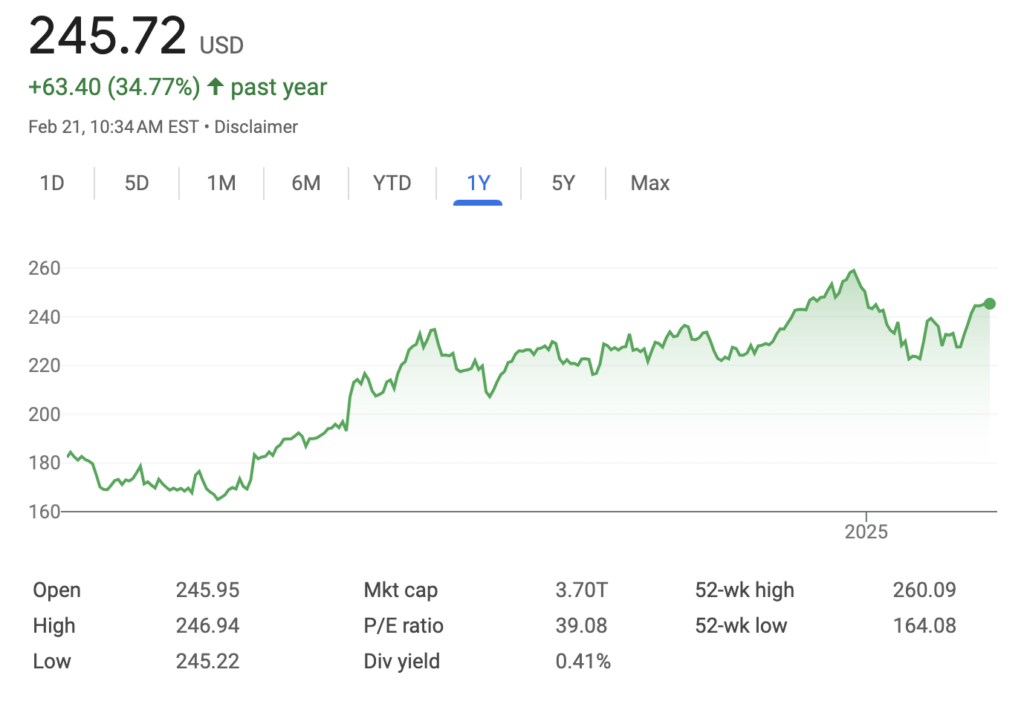The height and width of the screenshot is (704, 1024).
Task: Switch to the 1D time range
Action: (x=52, y=183)
